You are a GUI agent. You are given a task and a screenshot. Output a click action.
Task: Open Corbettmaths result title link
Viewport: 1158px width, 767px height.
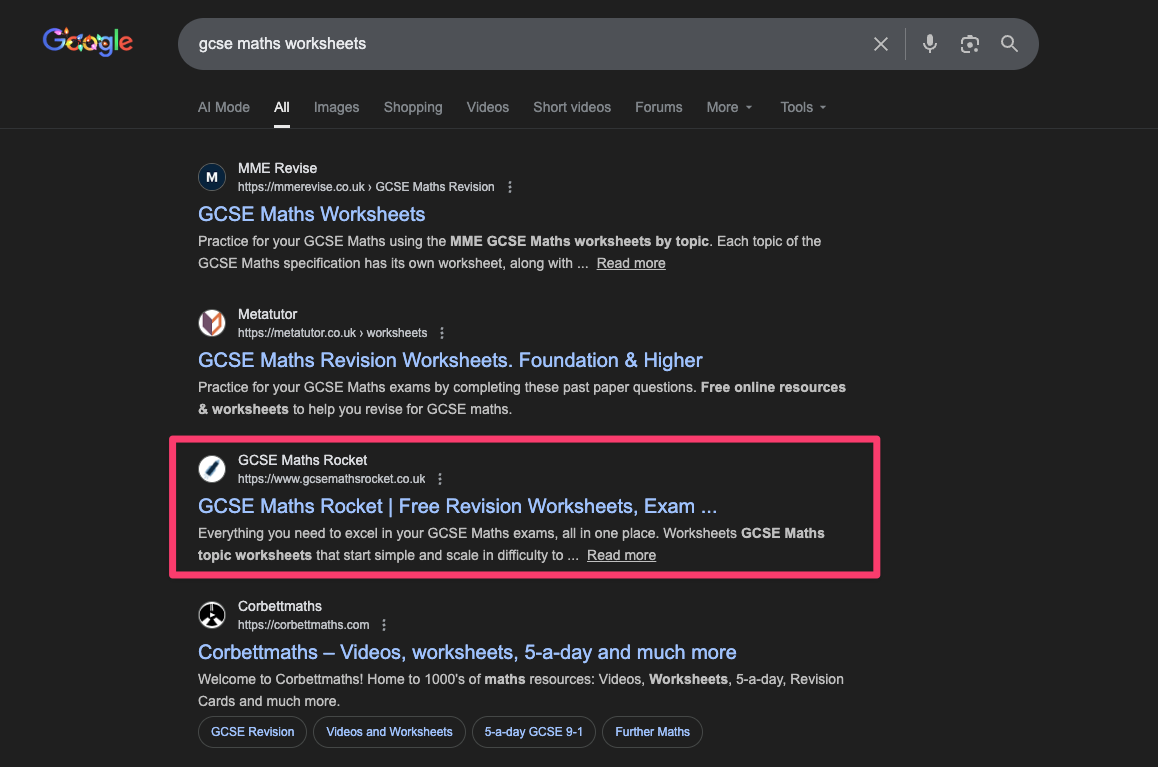click(x=467, y=652)
